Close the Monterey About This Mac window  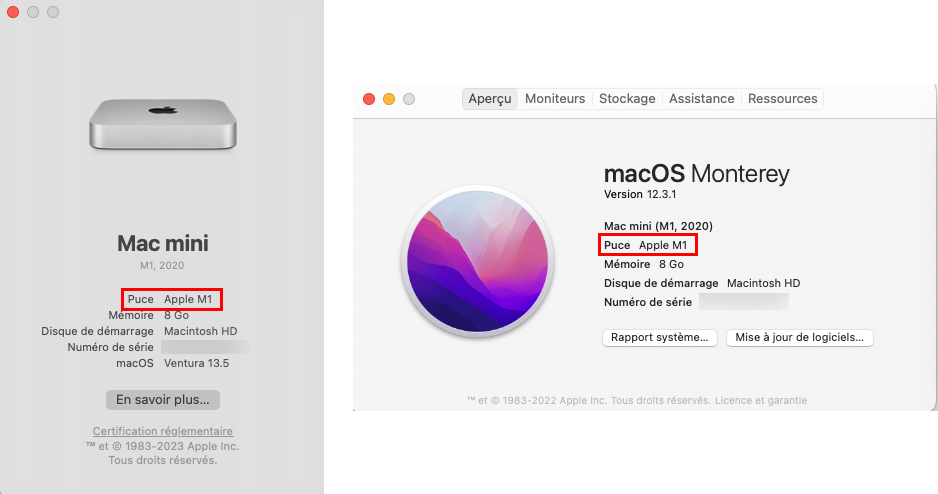click(369, 99)
